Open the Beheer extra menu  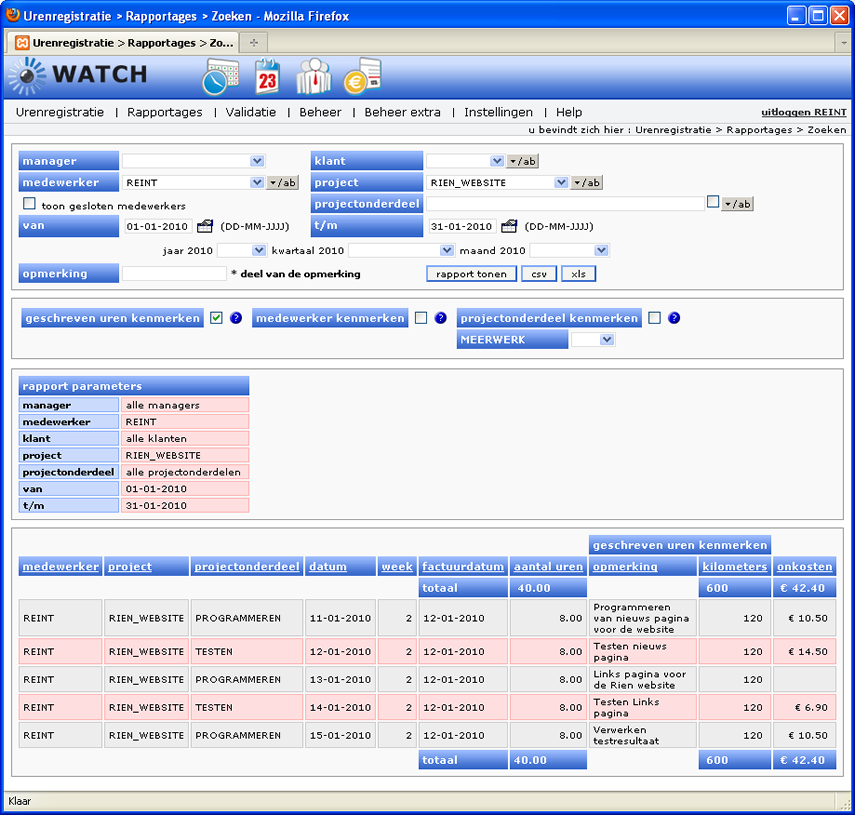(402, 112)
